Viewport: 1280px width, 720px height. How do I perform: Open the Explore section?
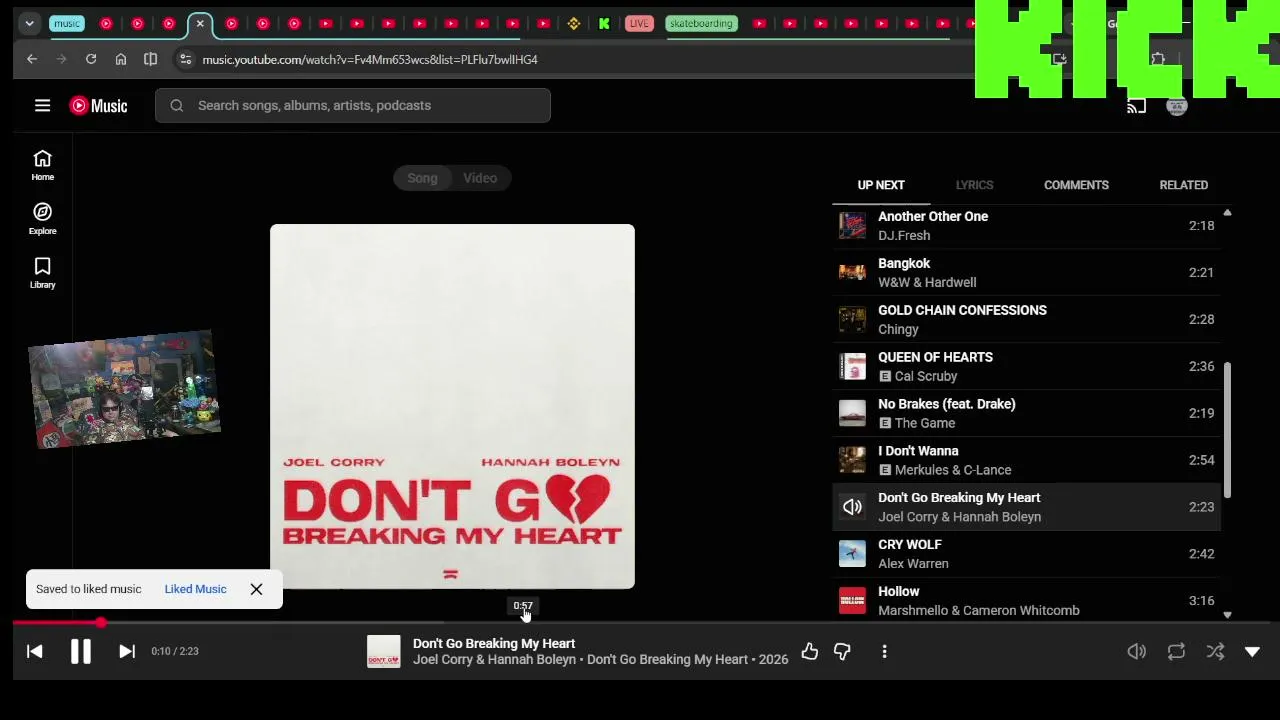pyautogui.click(x=42, y=219)
